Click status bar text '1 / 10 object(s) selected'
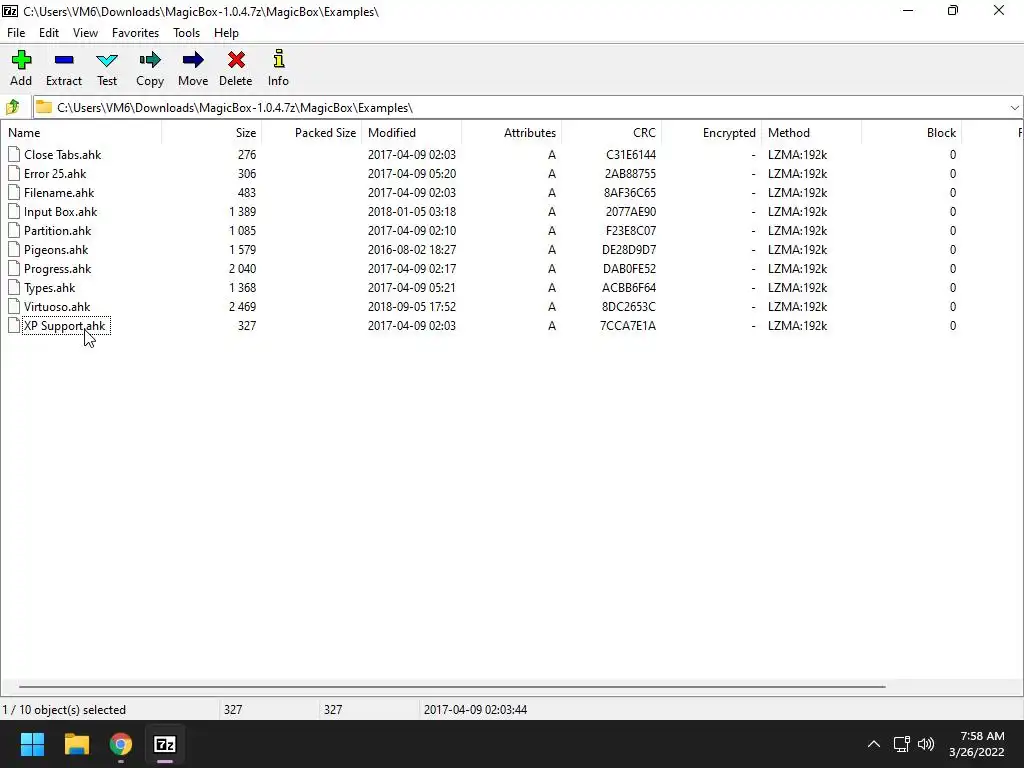1024x768 pixels. click(x=64, y=709)
